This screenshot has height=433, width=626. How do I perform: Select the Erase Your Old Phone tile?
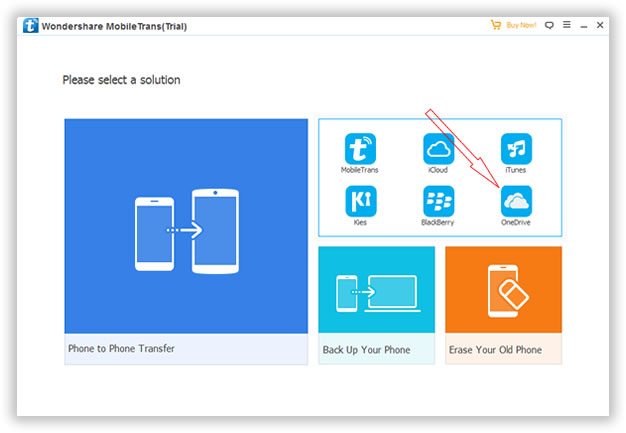(503, 305)
